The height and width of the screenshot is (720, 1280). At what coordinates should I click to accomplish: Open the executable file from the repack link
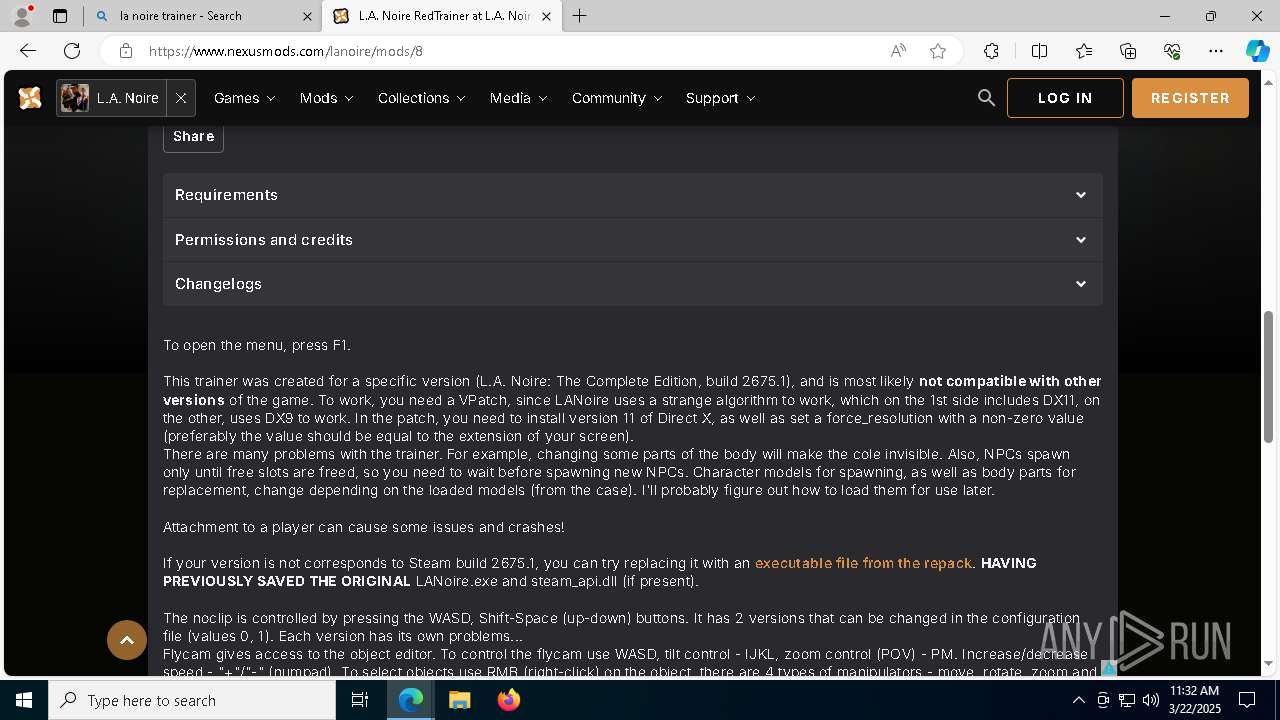(863, 563)
